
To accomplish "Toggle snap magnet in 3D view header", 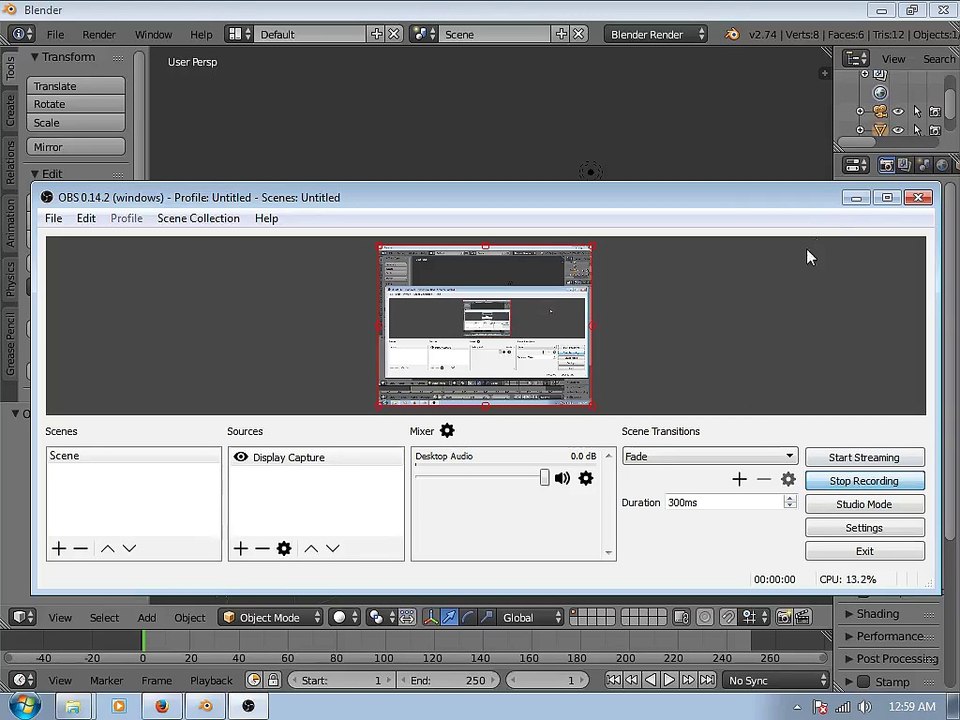I will click(727, 617).
